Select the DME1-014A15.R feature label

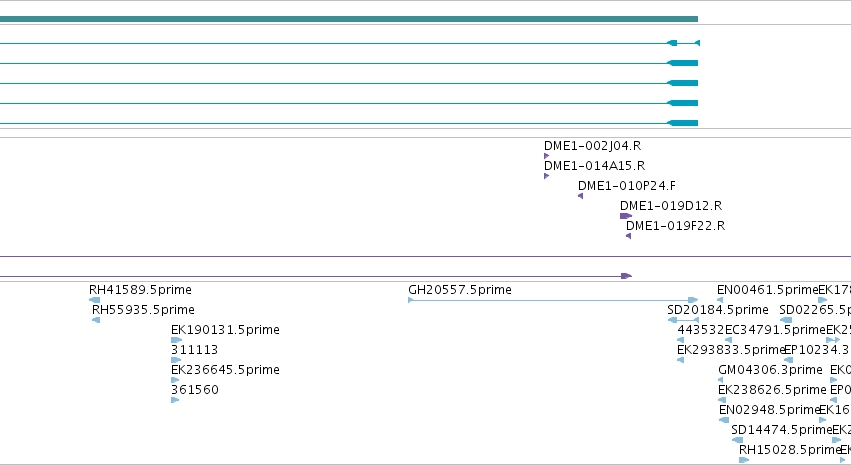(x=594, y=166)
